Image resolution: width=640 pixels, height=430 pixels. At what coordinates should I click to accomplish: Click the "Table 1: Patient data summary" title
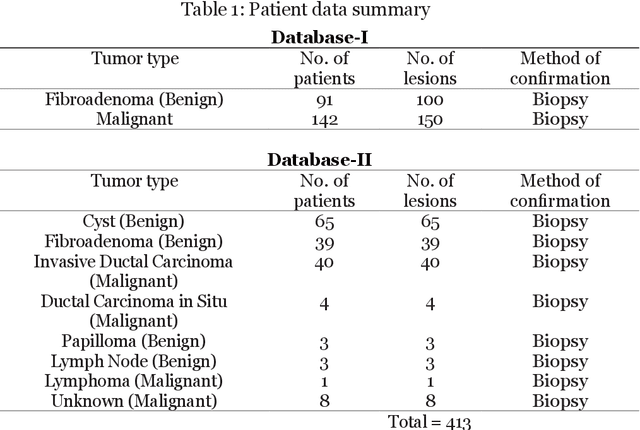click(319, 11)
